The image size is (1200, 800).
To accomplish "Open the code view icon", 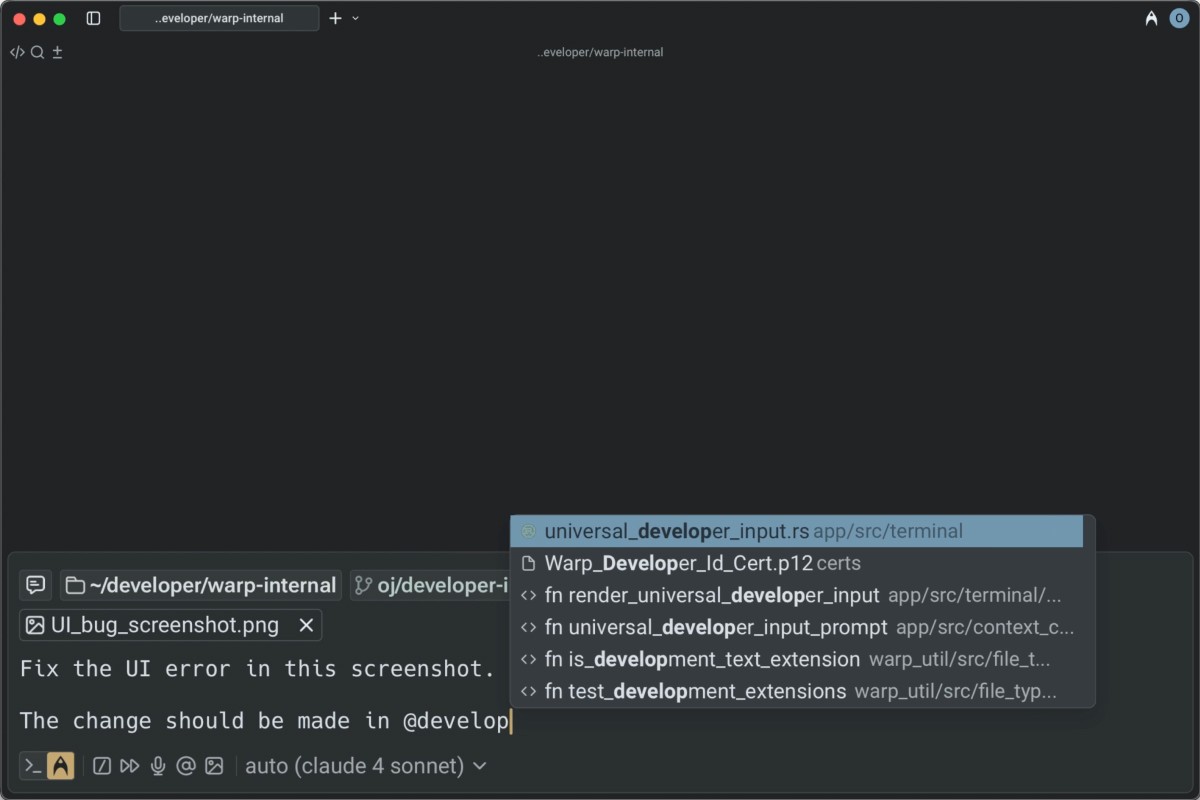I will click(17, 52).
